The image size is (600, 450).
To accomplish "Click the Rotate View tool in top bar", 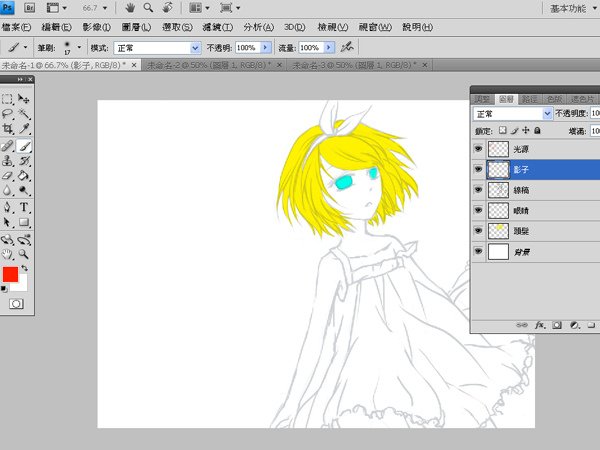I will coord(167,7).
